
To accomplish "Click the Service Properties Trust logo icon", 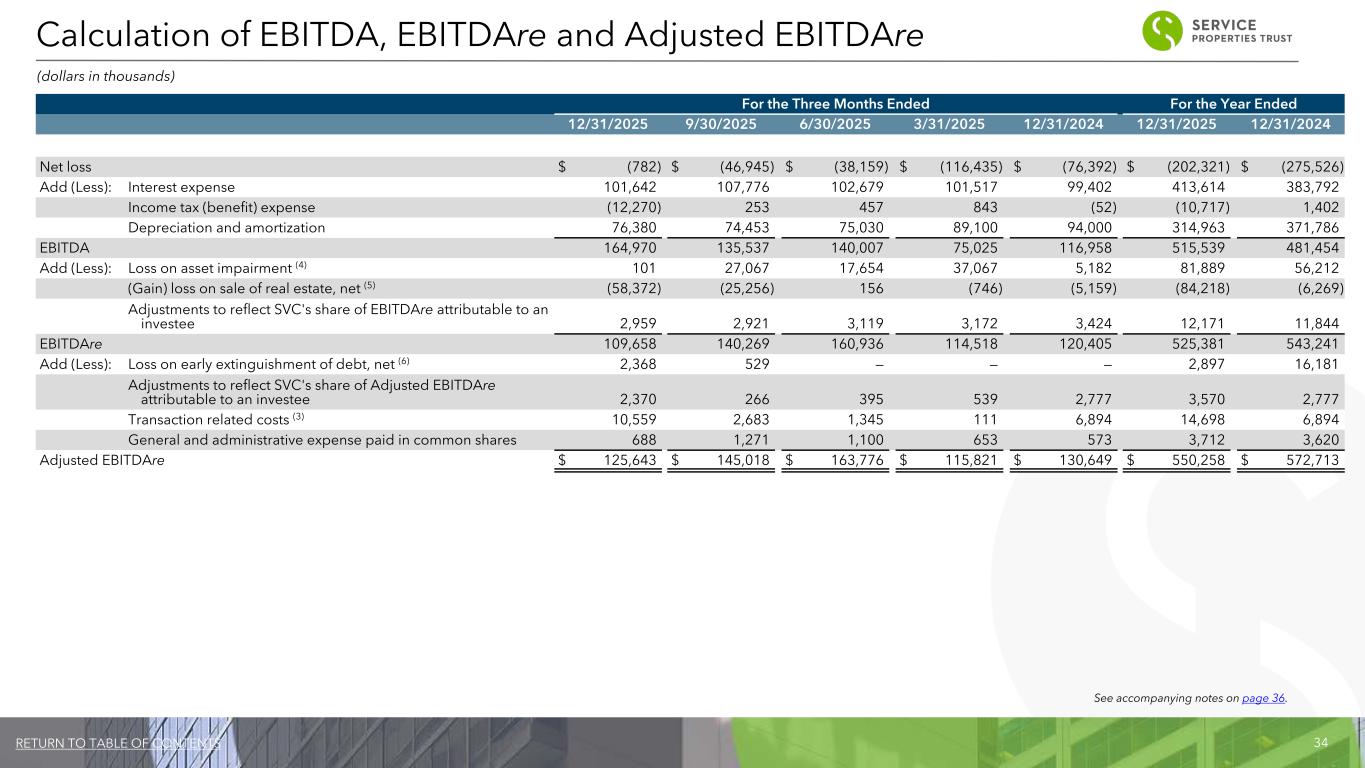I will pyautogui.click(x=1161, y=29).
